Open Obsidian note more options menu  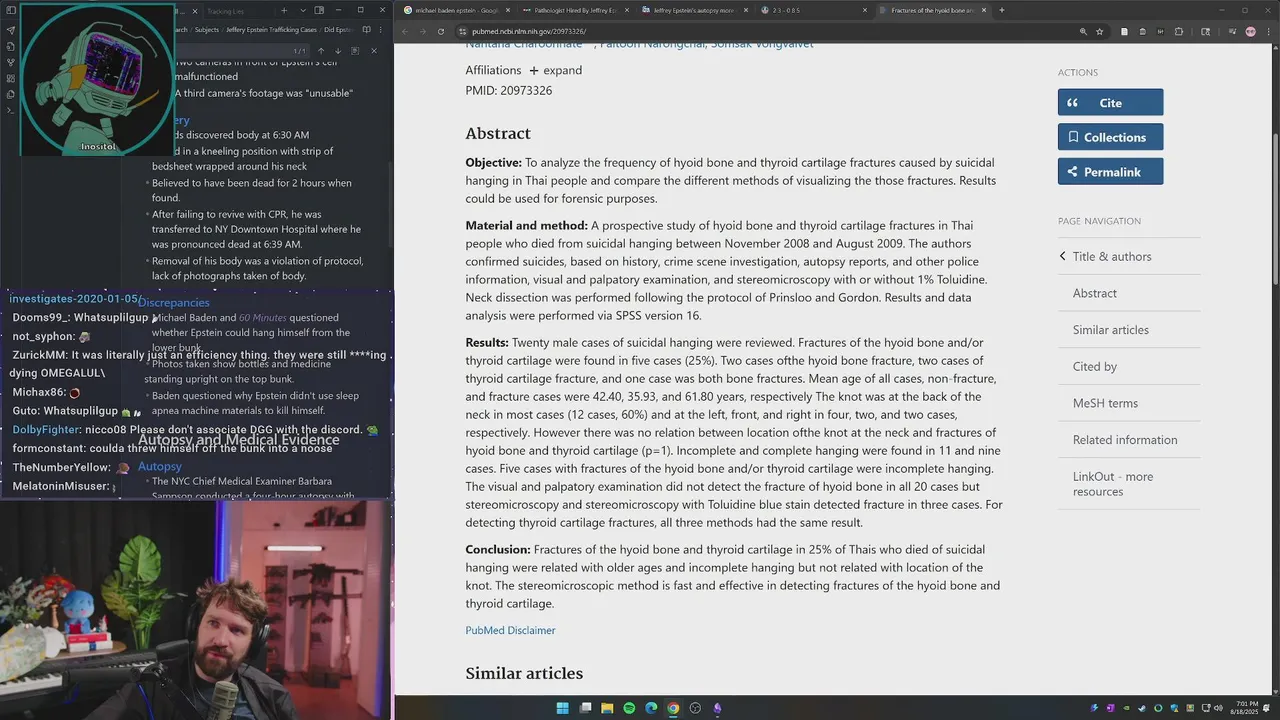[x=381, y=30]
